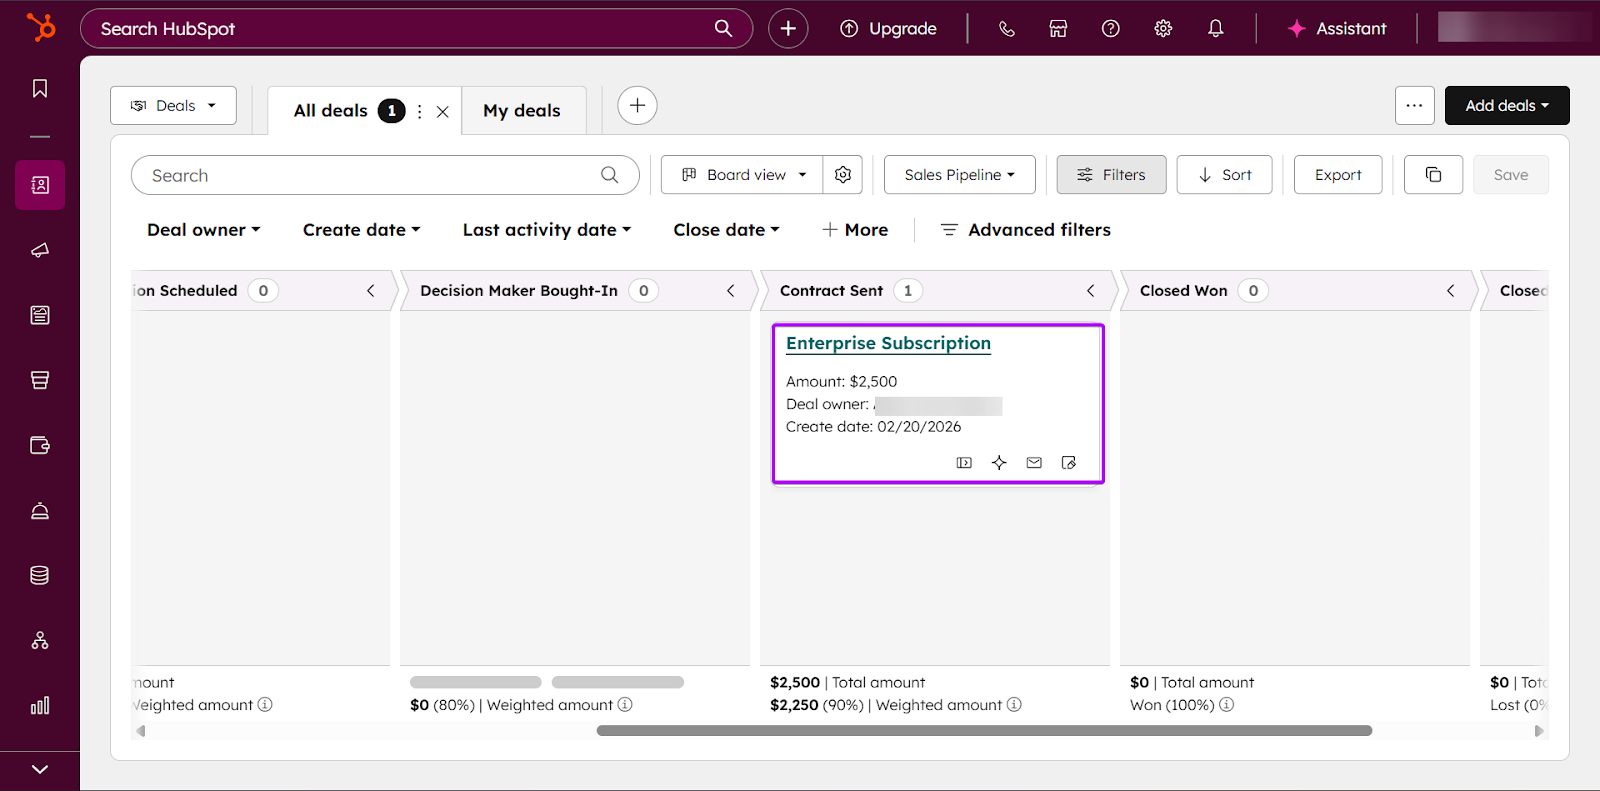Screen dimensions: 1600x791
Task: Open the HubSpot home logo
Action: pyautogui.click(x=40, y=27)
